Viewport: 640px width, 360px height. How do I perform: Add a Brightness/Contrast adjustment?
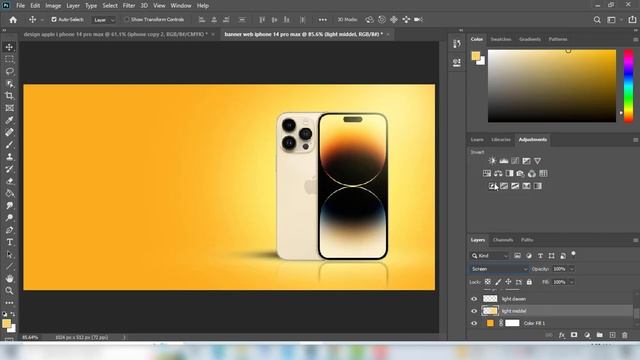[x=492, y=161]
